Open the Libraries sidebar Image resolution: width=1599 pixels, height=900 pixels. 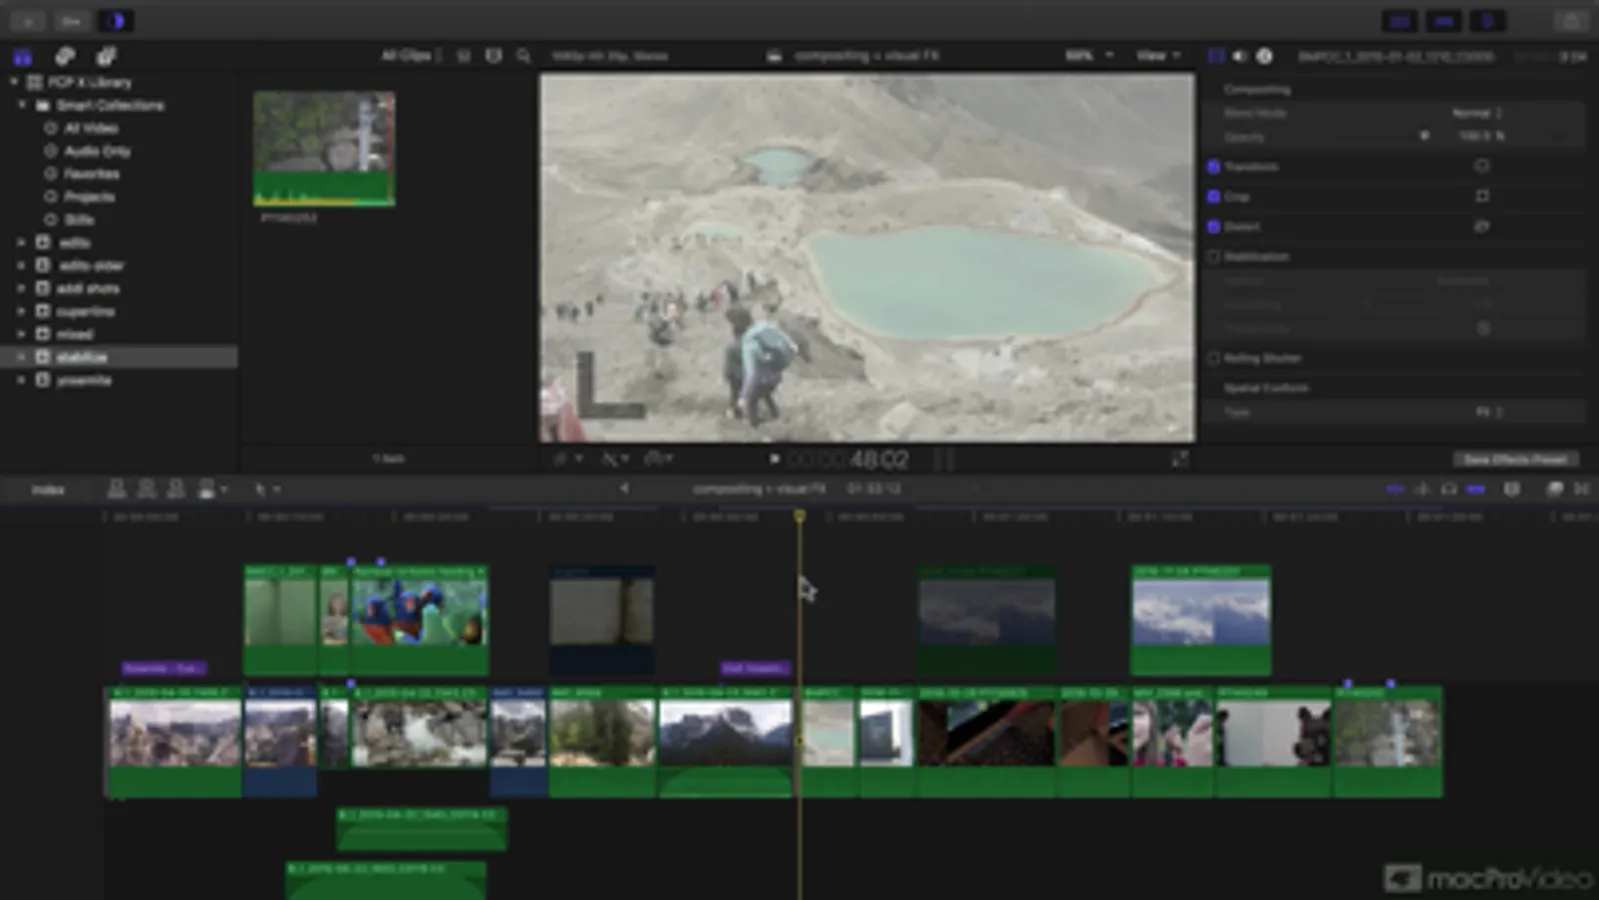coord(22,56)
